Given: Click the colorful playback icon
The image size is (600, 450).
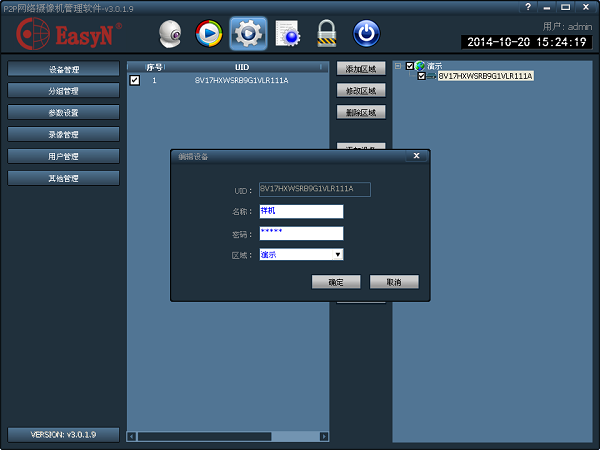Looking at the screenshot, I should coord(209,34).
